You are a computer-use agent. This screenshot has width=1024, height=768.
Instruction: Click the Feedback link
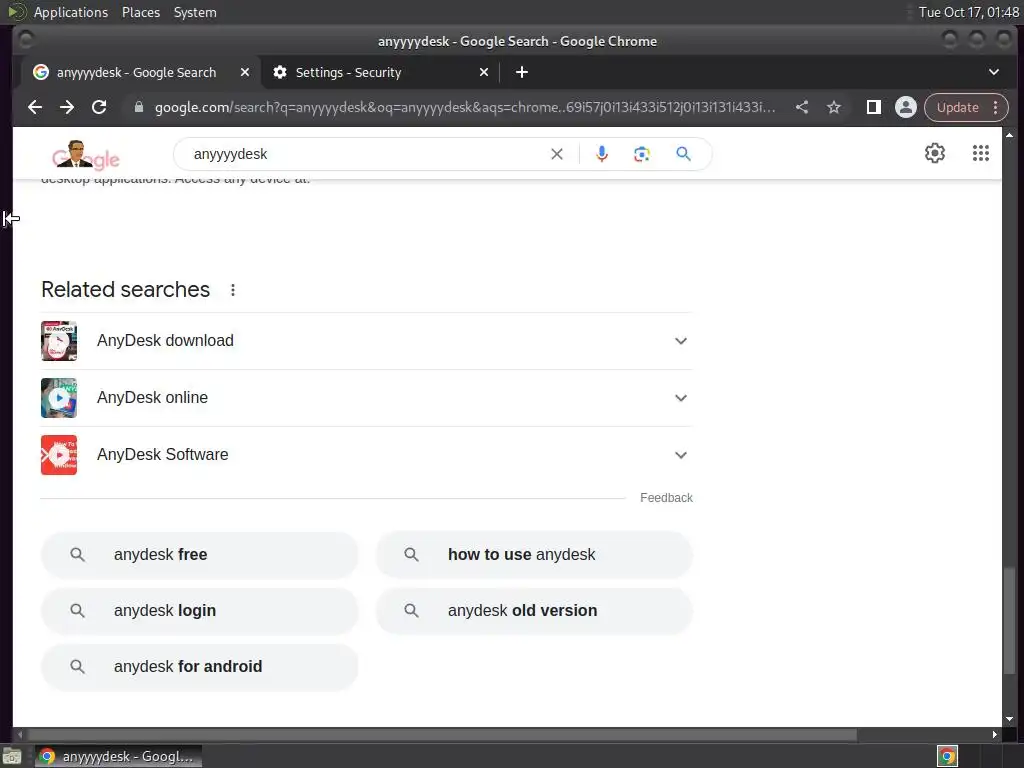[666, 498]
